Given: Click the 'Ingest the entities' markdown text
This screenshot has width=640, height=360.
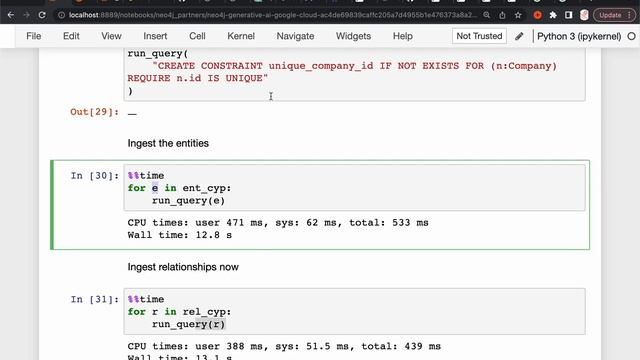Looking at the screenshot, I should [x=168, y=143].
